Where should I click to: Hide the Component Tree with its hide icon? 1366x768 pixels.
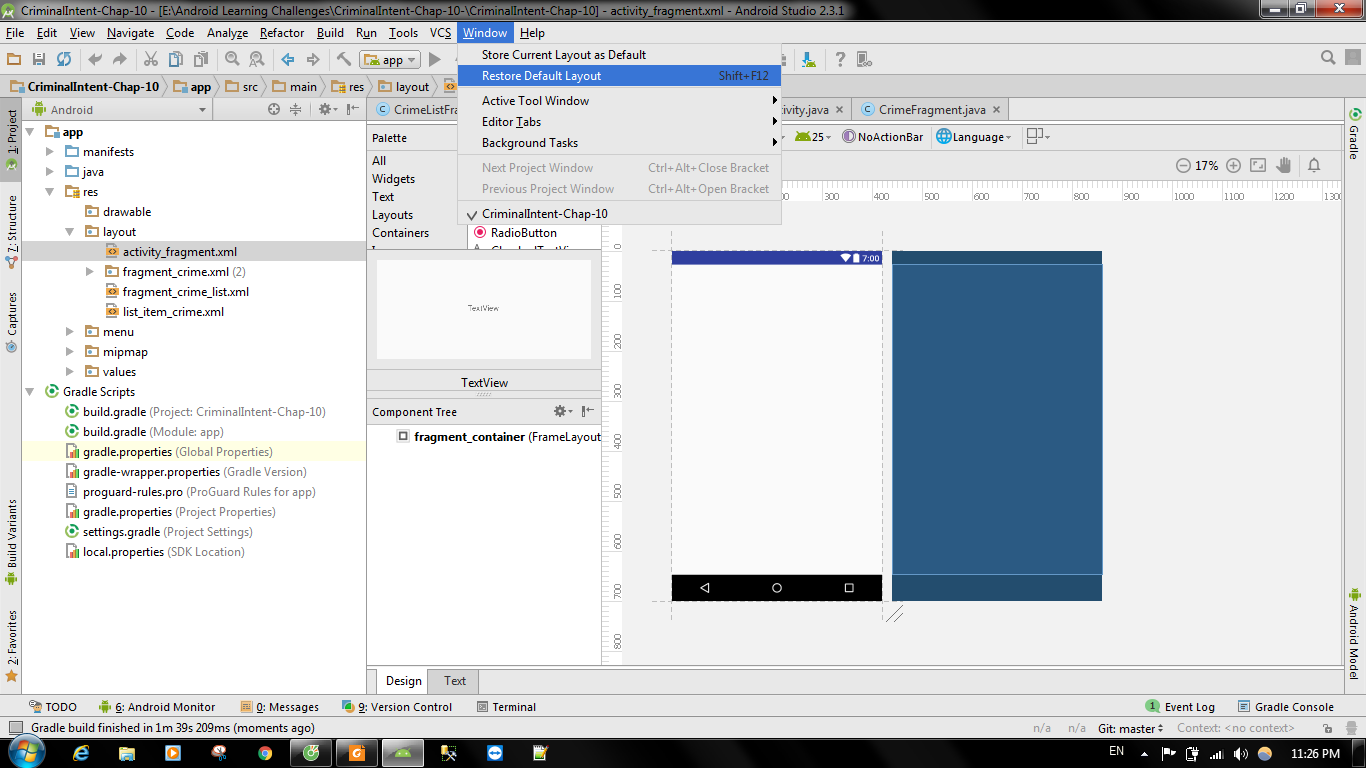(x=588, y=411)
